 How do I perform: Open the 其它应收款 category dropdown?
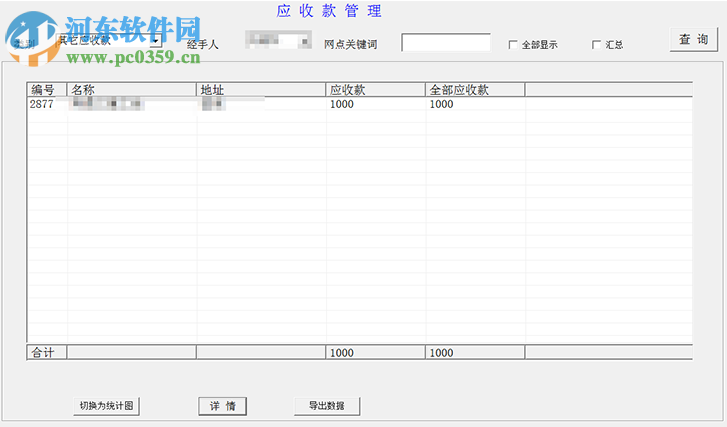pyautogui.click(x=156, y=41)
